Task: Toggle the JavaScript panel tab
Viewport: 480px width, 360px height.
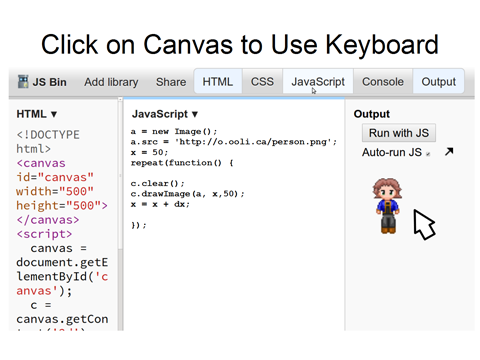Action: (318, 82)
